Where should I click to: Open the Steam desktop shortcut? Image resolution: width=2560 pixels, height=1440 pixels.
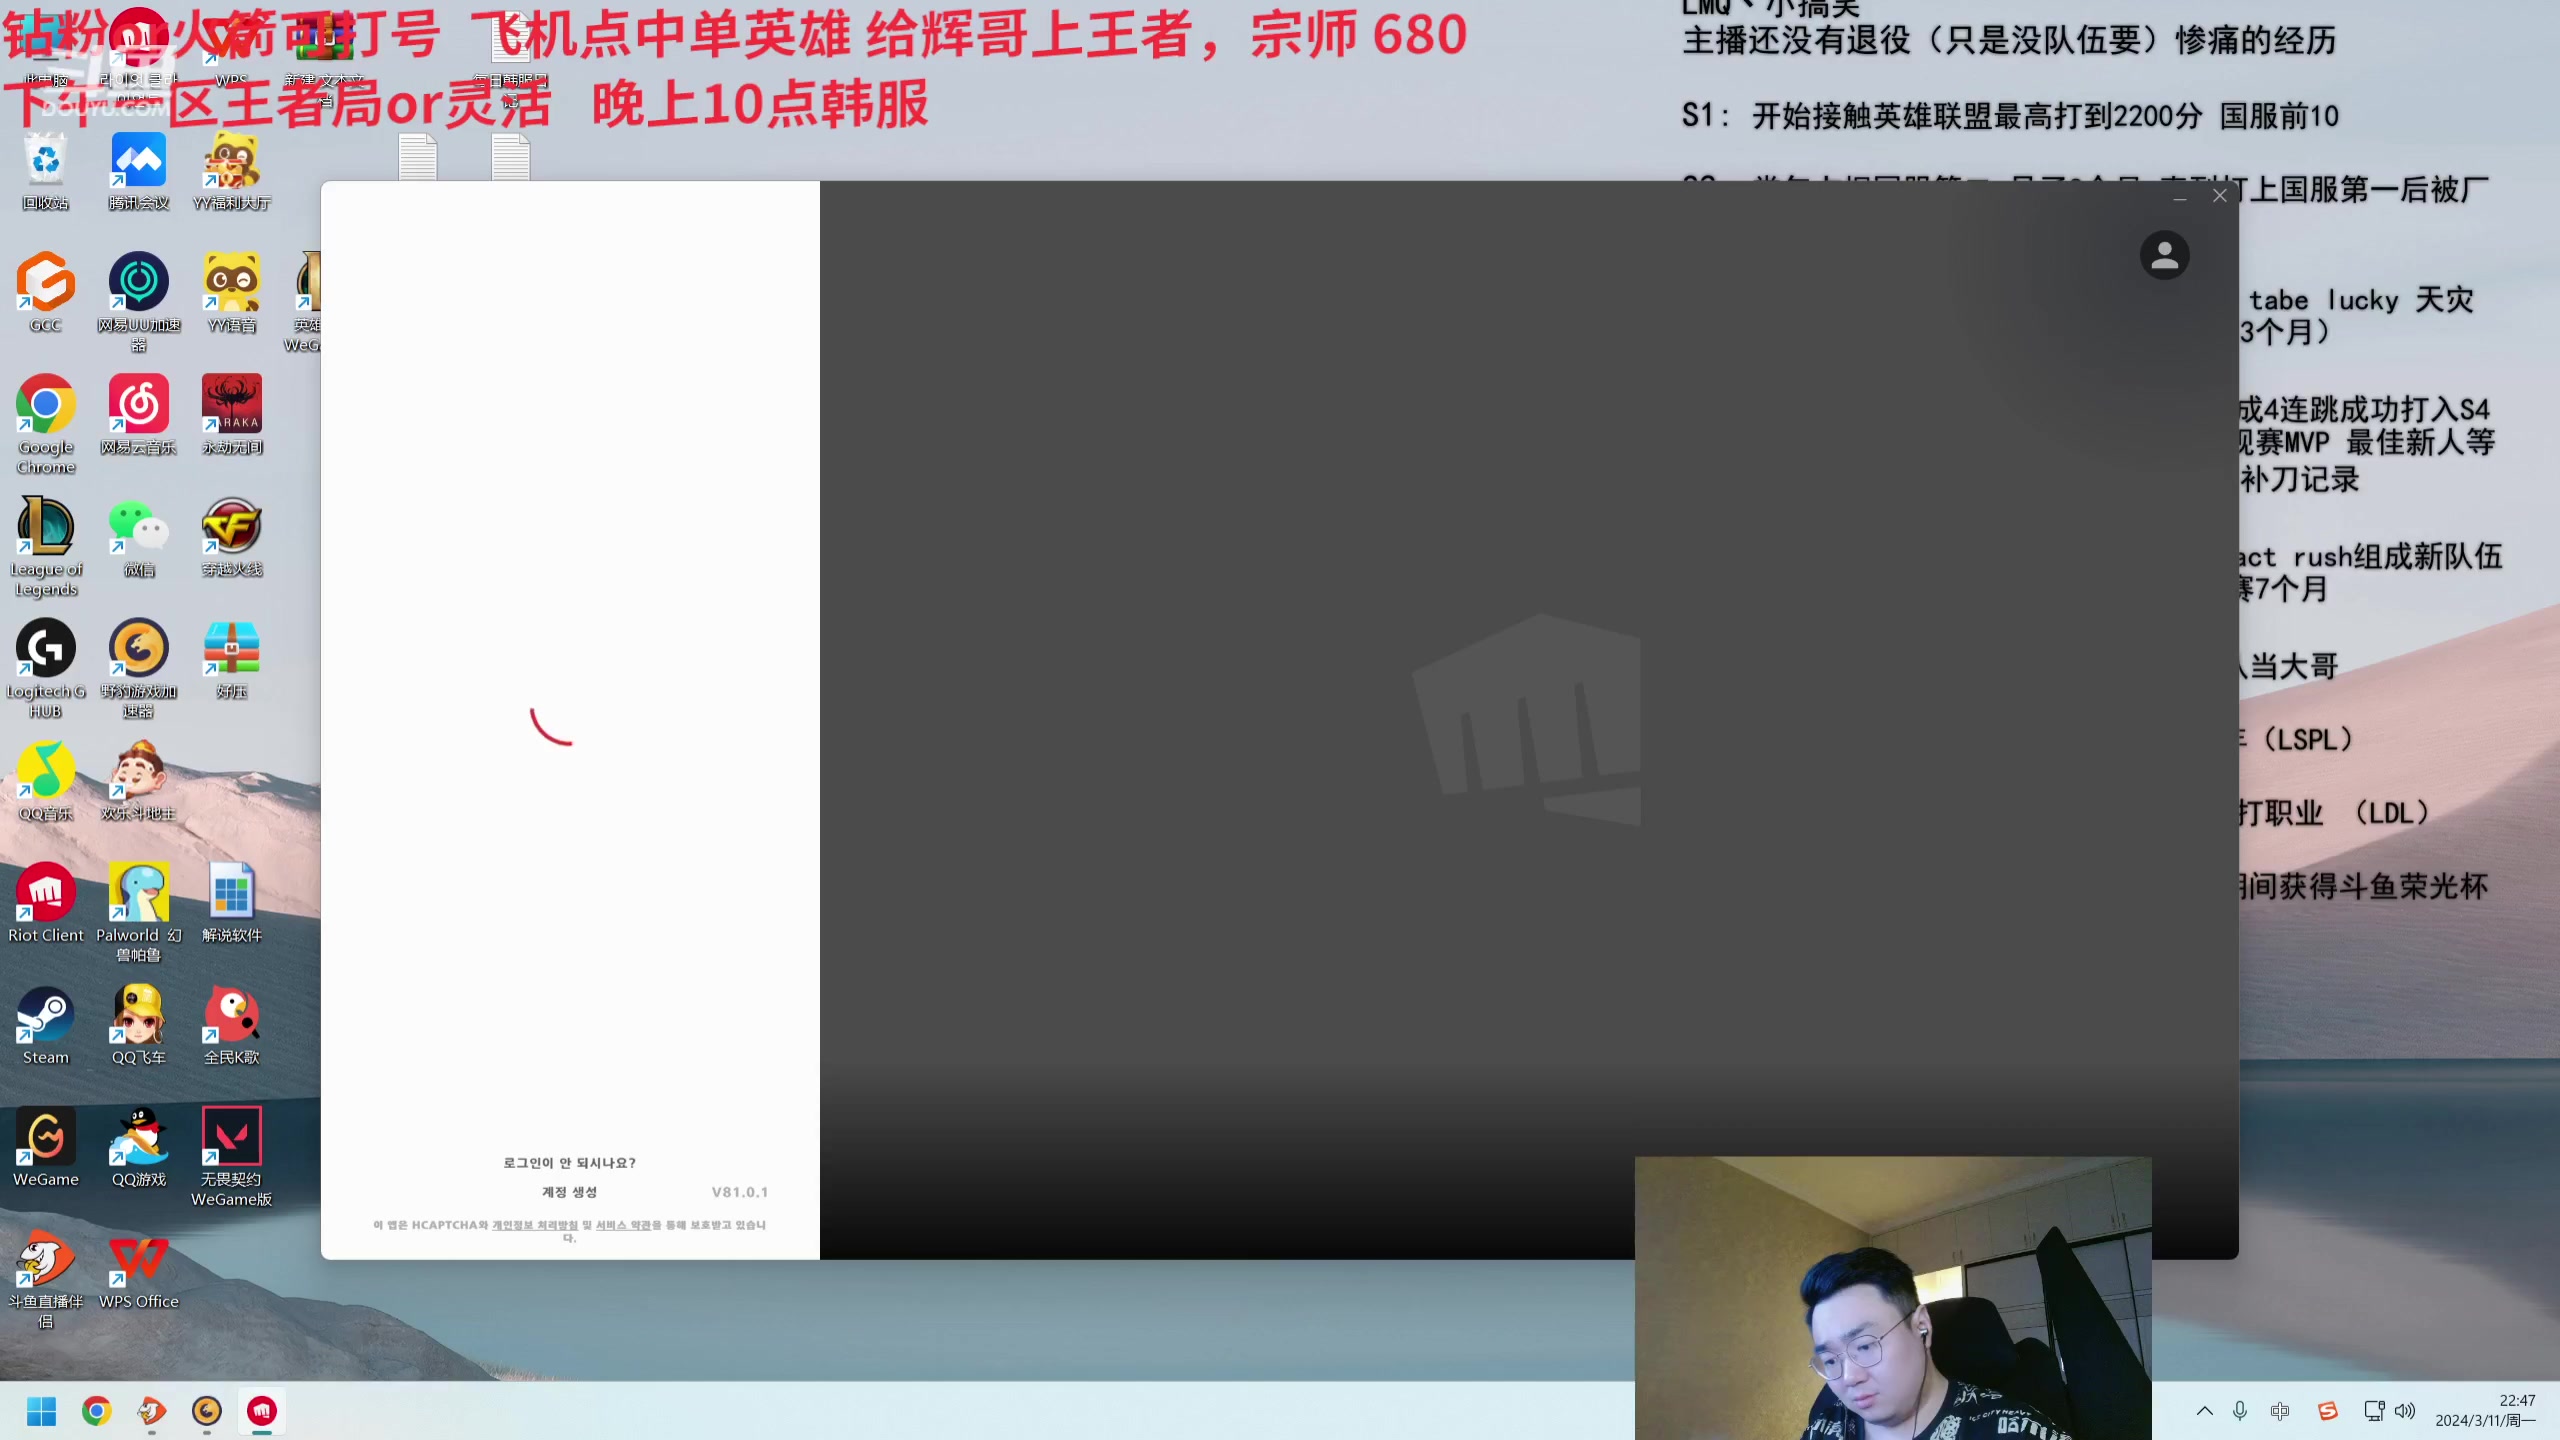click(46, 1025)
